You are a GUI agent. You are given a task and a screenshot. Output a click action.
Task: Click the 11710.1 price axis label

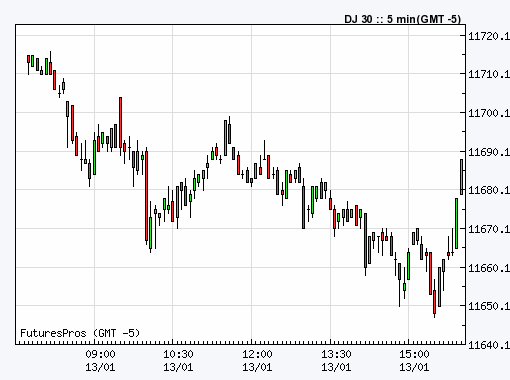[x=489, y=74]
